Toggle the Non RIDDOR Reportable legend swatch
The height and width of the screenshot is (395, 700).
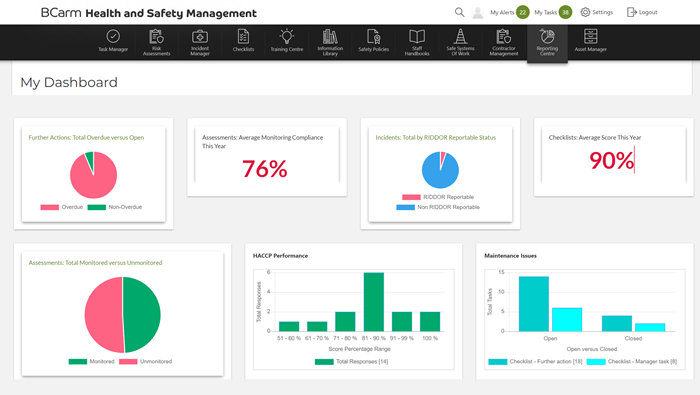[x=405, y=208]
